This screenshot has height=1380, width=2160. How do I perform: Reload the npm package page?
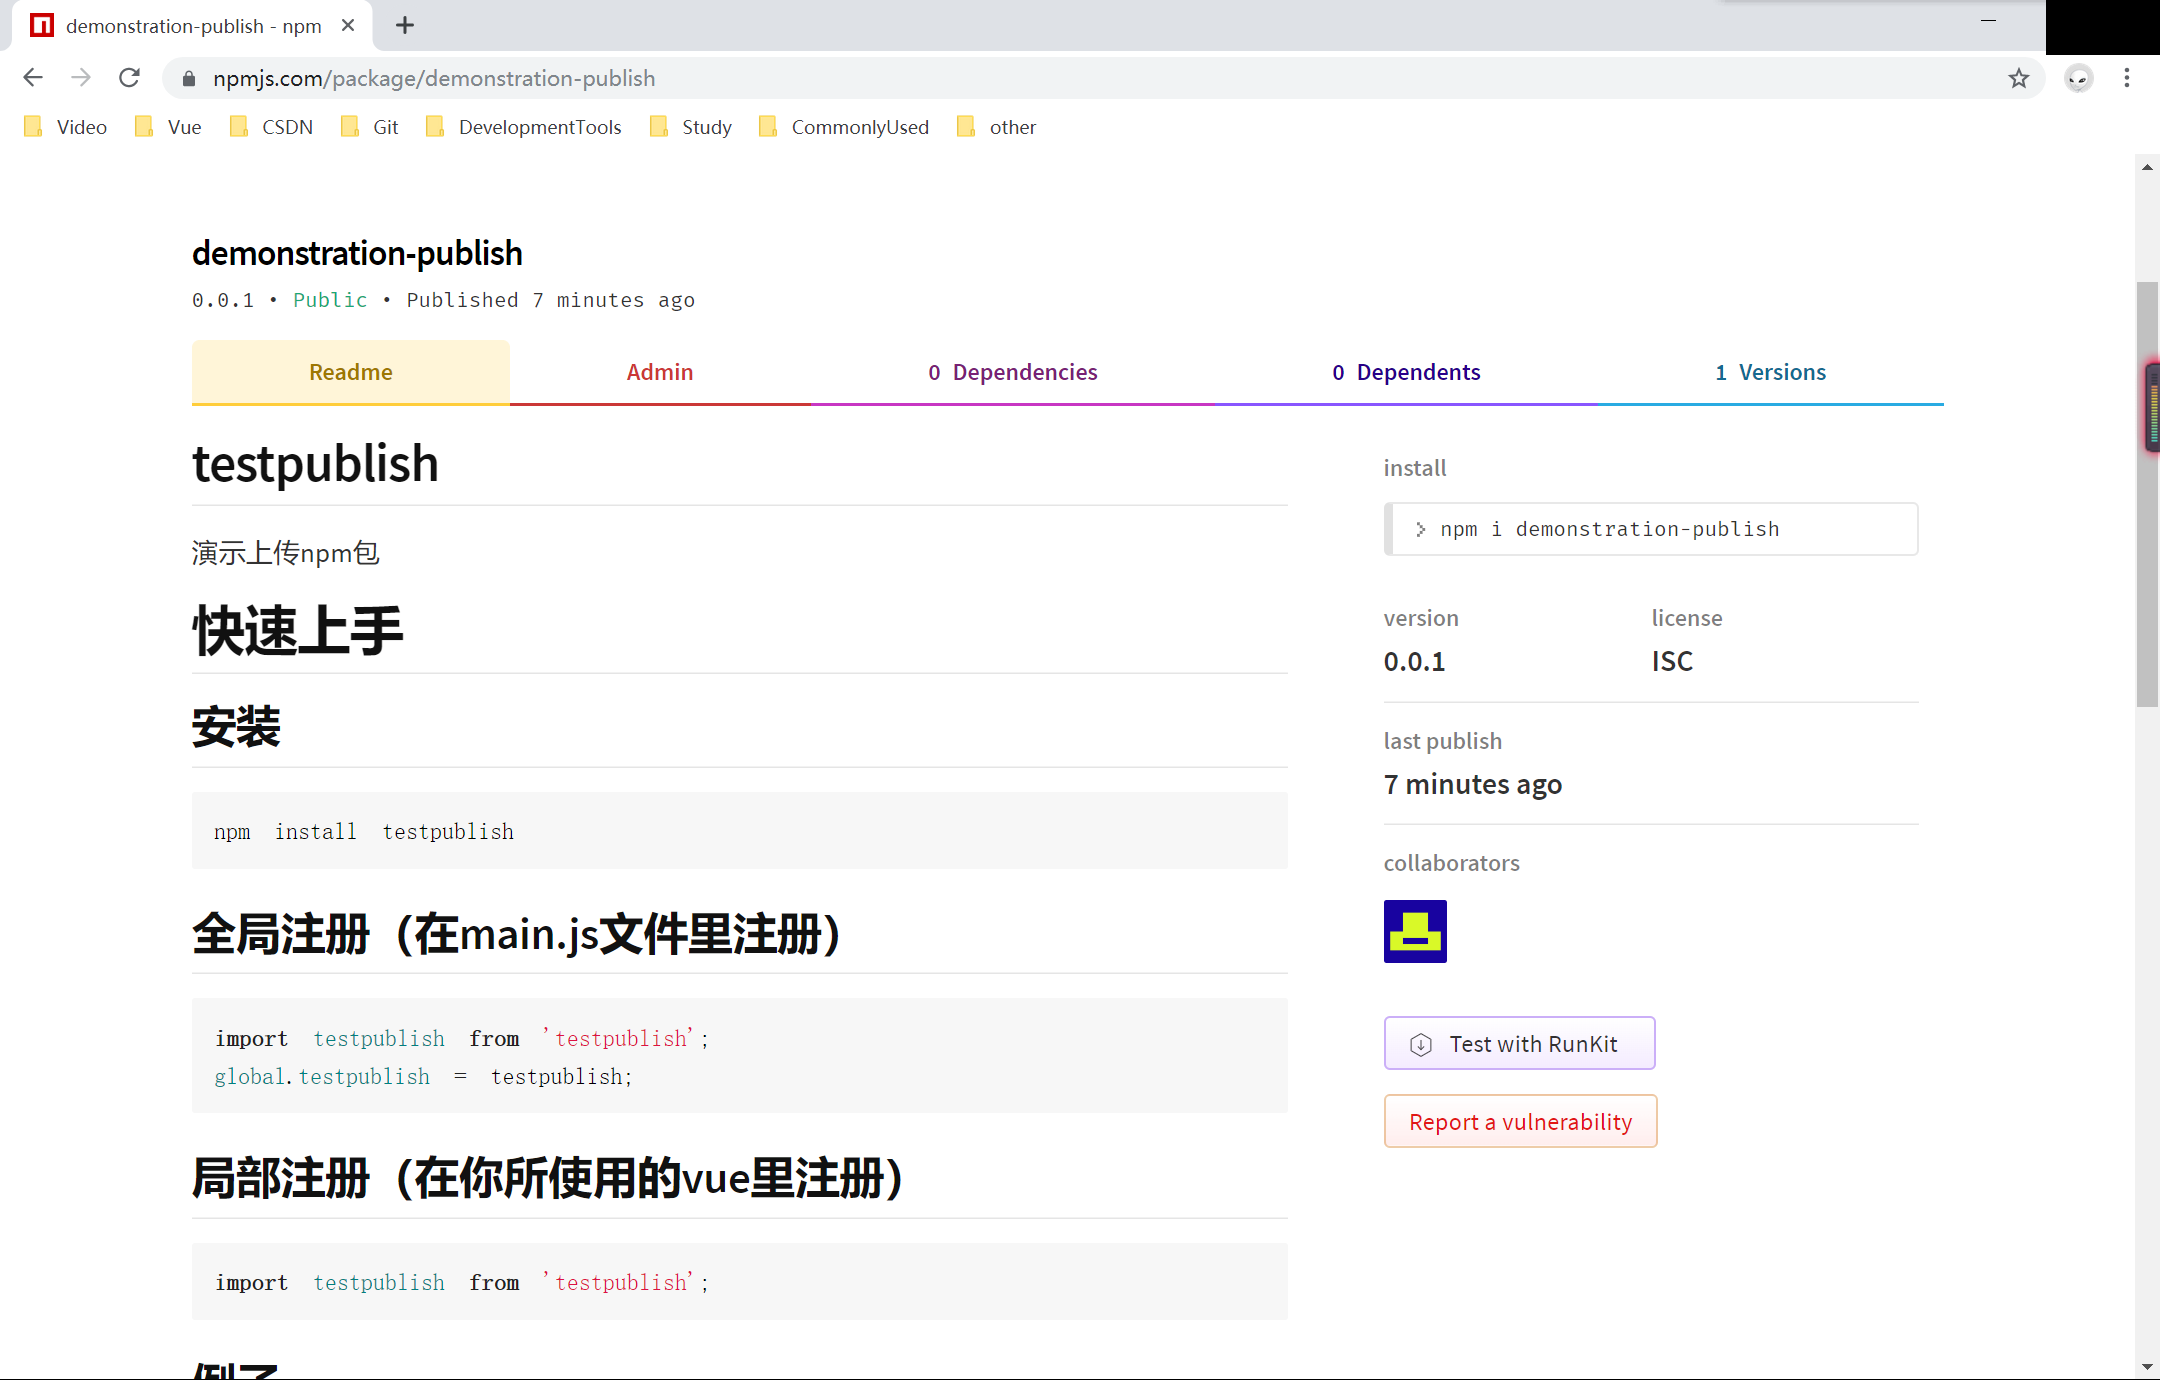coord(129,78)
